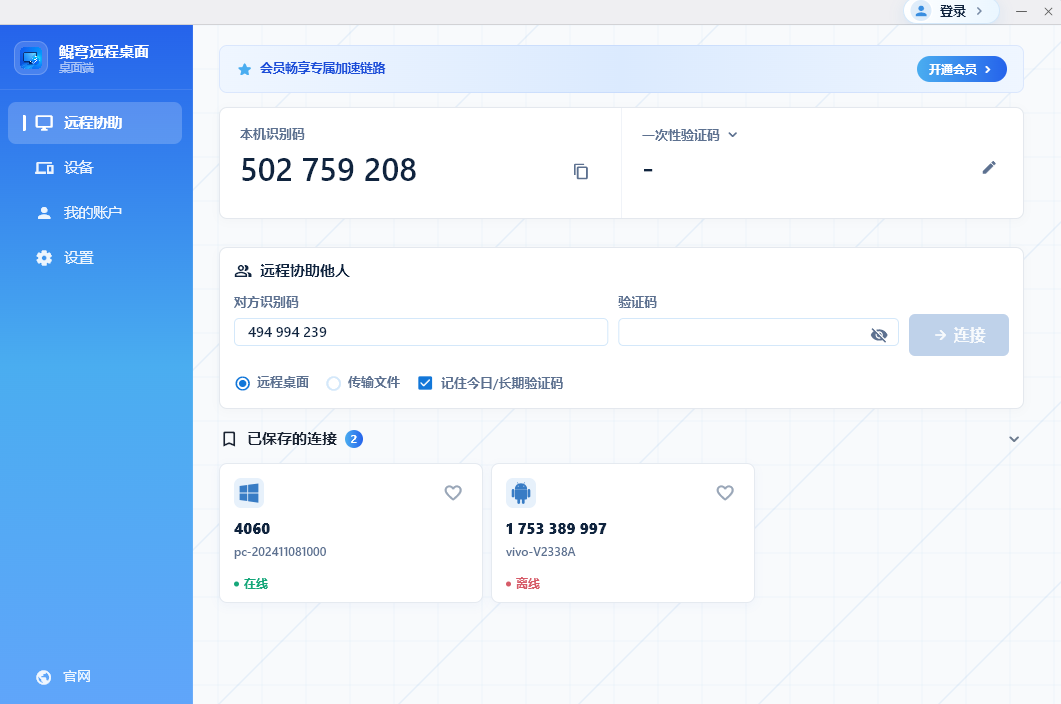Select the 传输文件 radio option
Image resolution: width=1061 pixels, height=704 pixels.
334,383
